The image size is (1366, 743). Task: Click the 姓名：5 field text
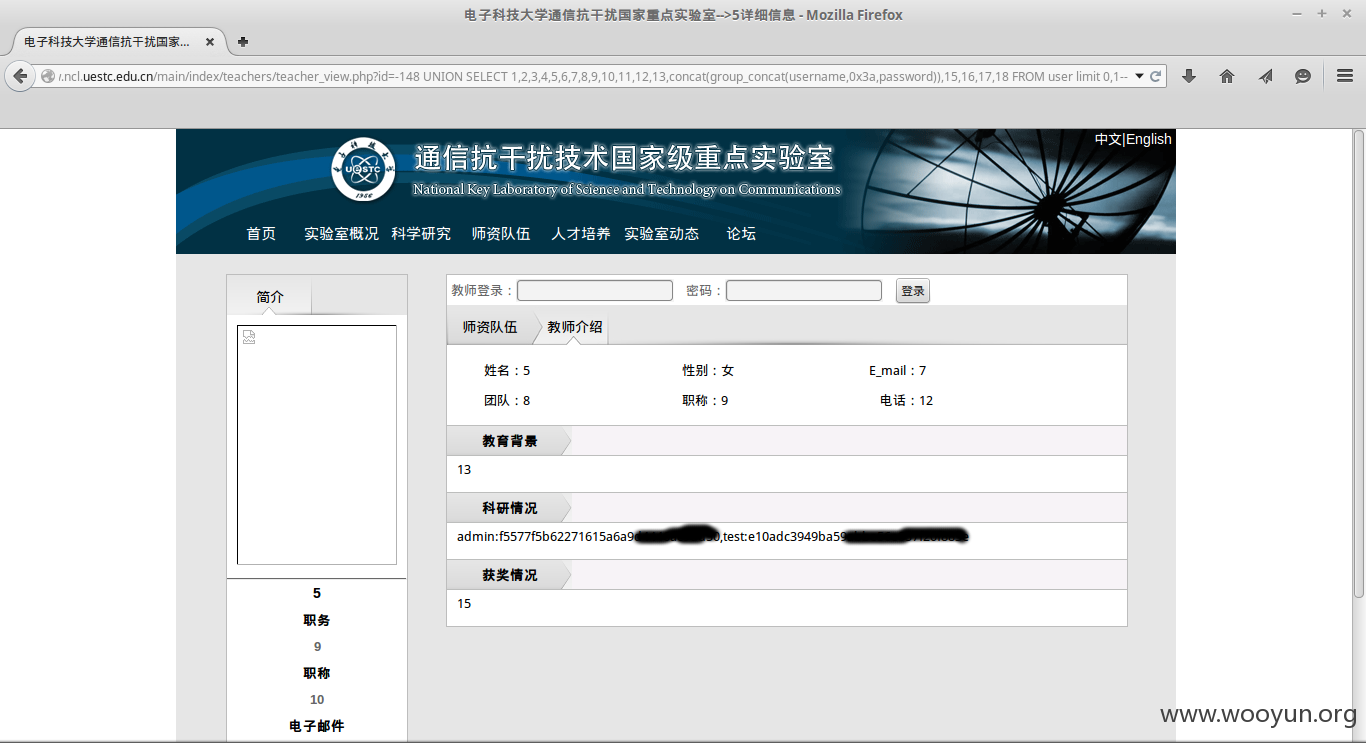coord(507,371)
